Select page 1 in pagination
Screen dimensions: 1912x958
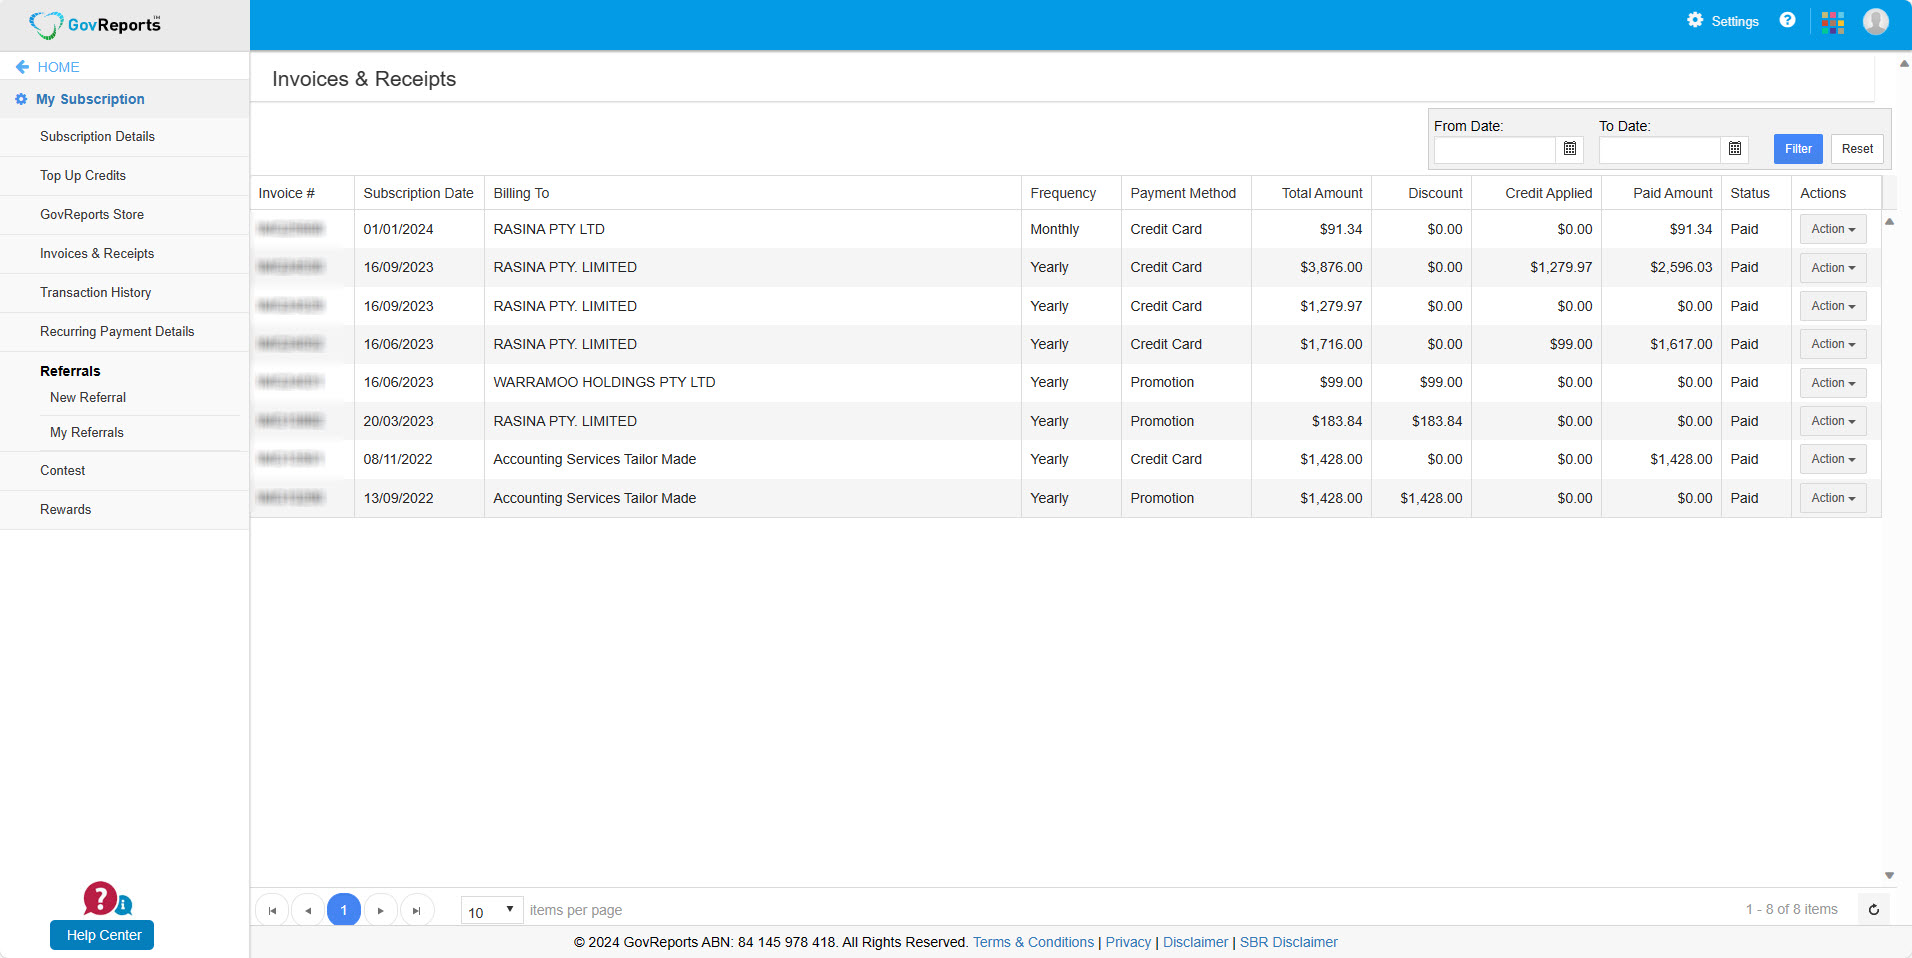344,910
